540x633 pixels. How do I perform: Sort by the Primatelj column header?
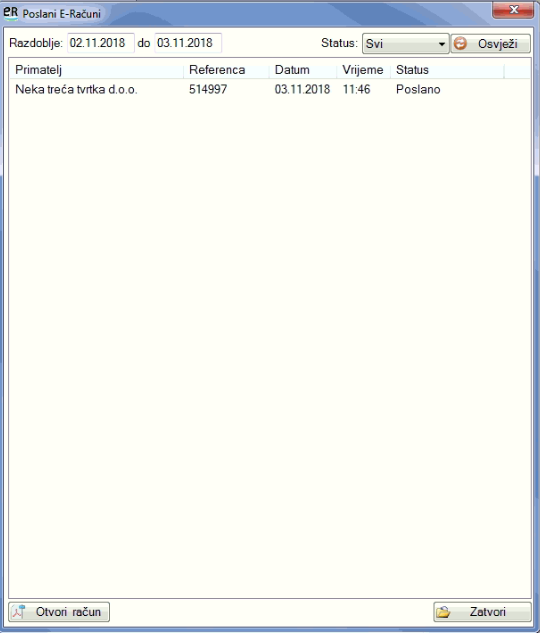tap(96, 70)
